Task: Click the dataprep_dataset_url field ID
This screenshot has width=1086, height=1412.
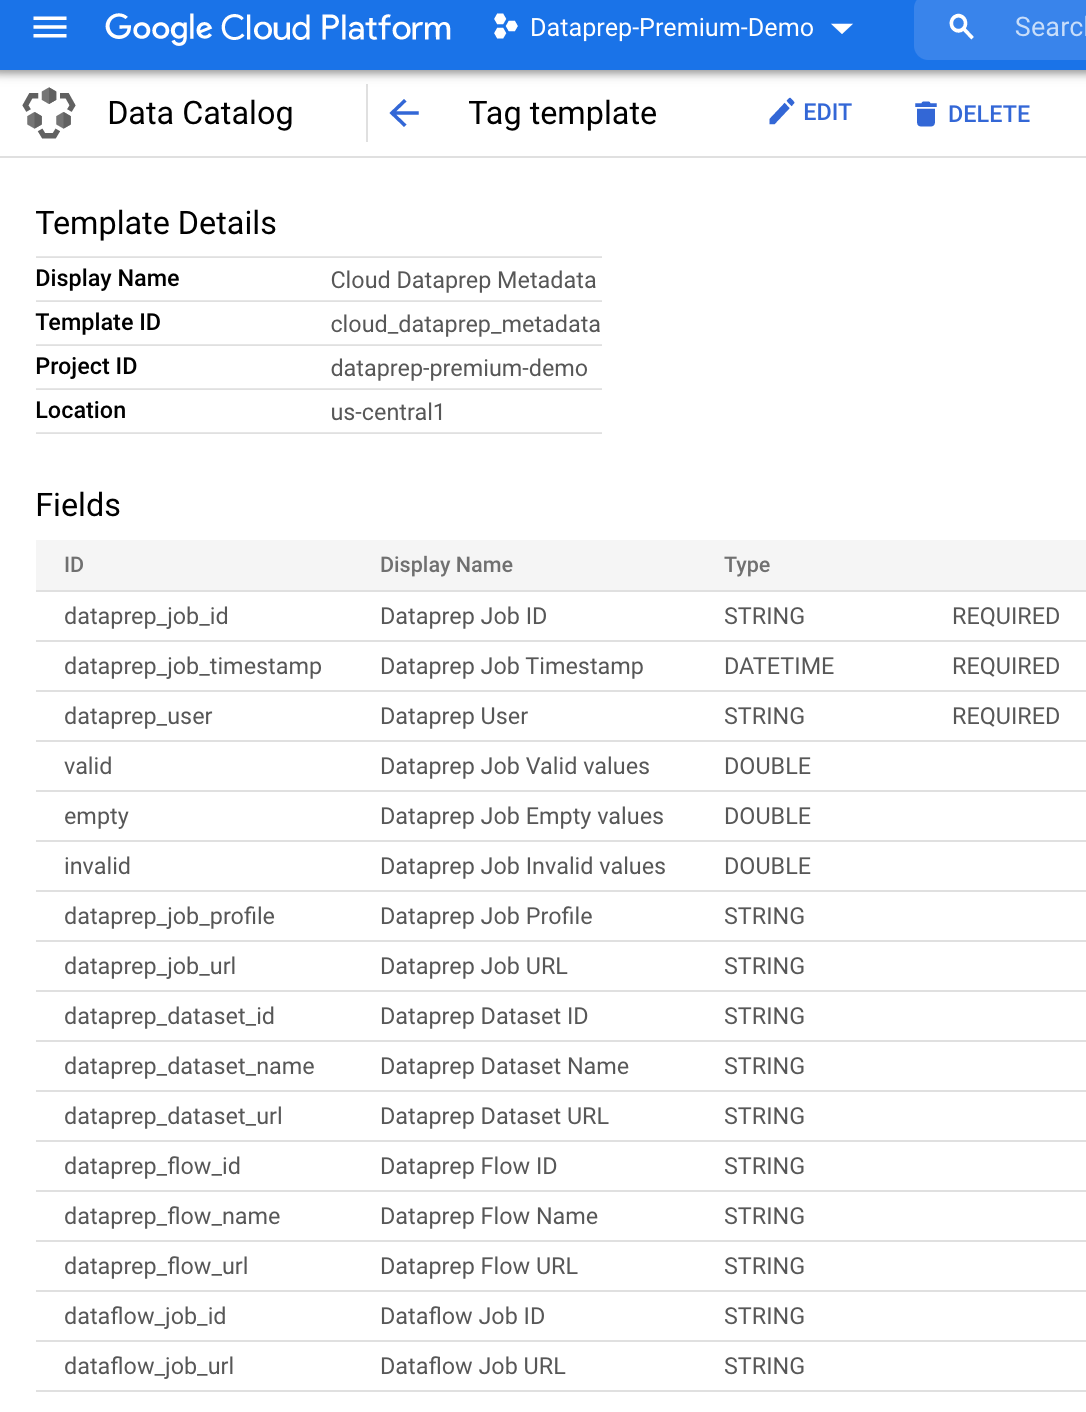Action: [173, 1116]
